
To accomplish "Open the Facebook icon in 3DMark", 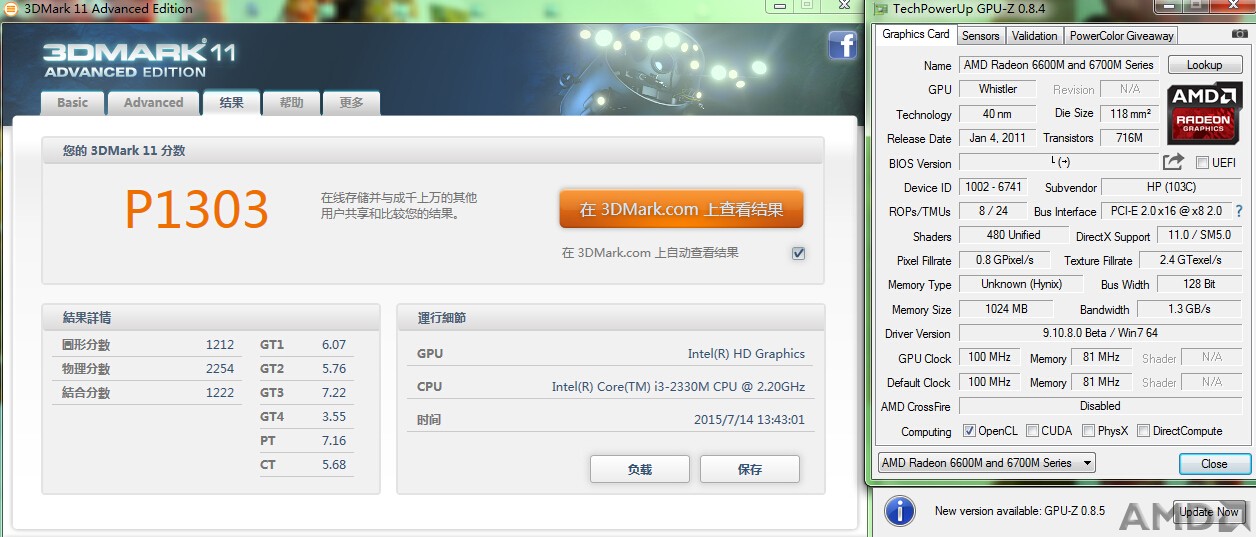I will (842, 45).
